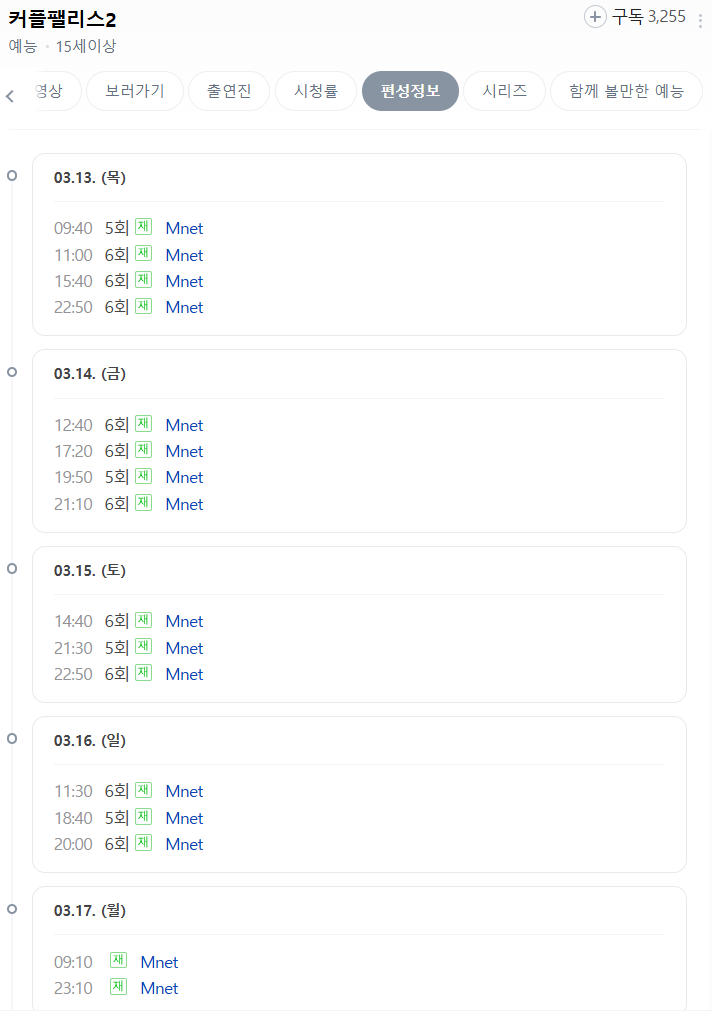Image resolution: width=712 pixels, height=1018 pixels.
Task: Select the 영상 tab
Action: coord(46,90)
